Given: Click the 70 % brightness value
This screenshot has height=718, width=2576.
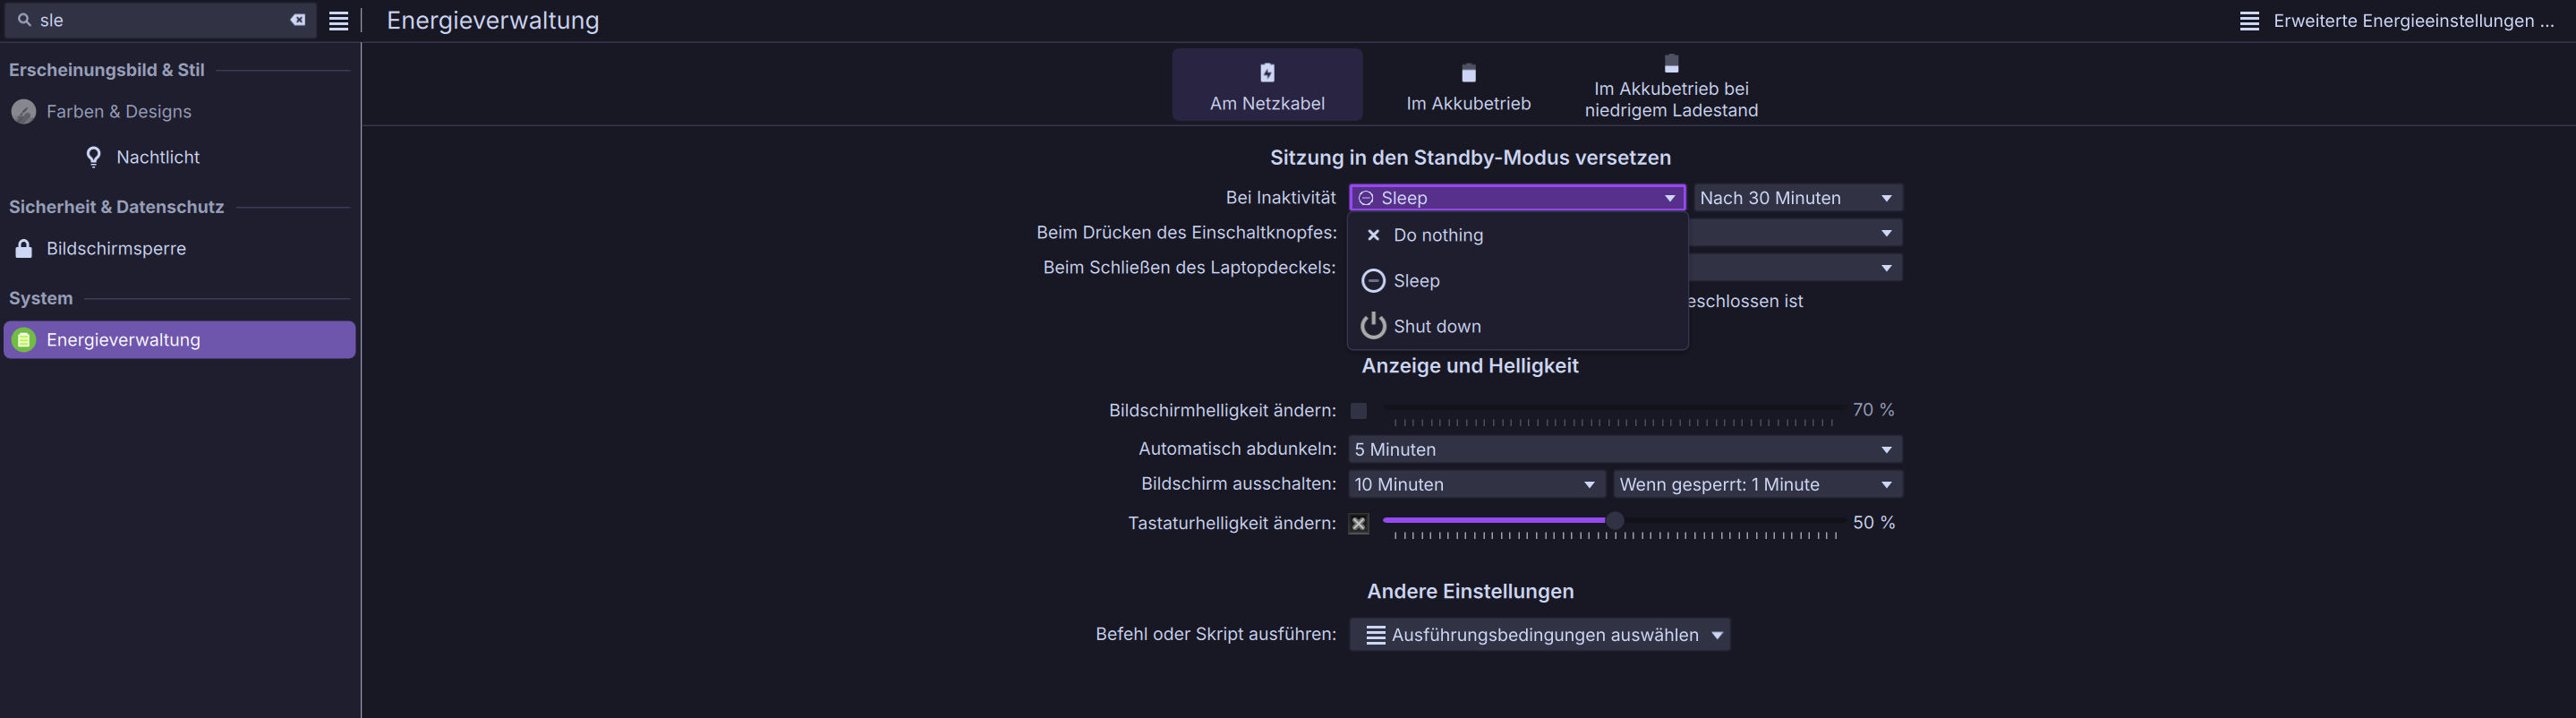Looking at the screenshot, I should [1873, 410].
